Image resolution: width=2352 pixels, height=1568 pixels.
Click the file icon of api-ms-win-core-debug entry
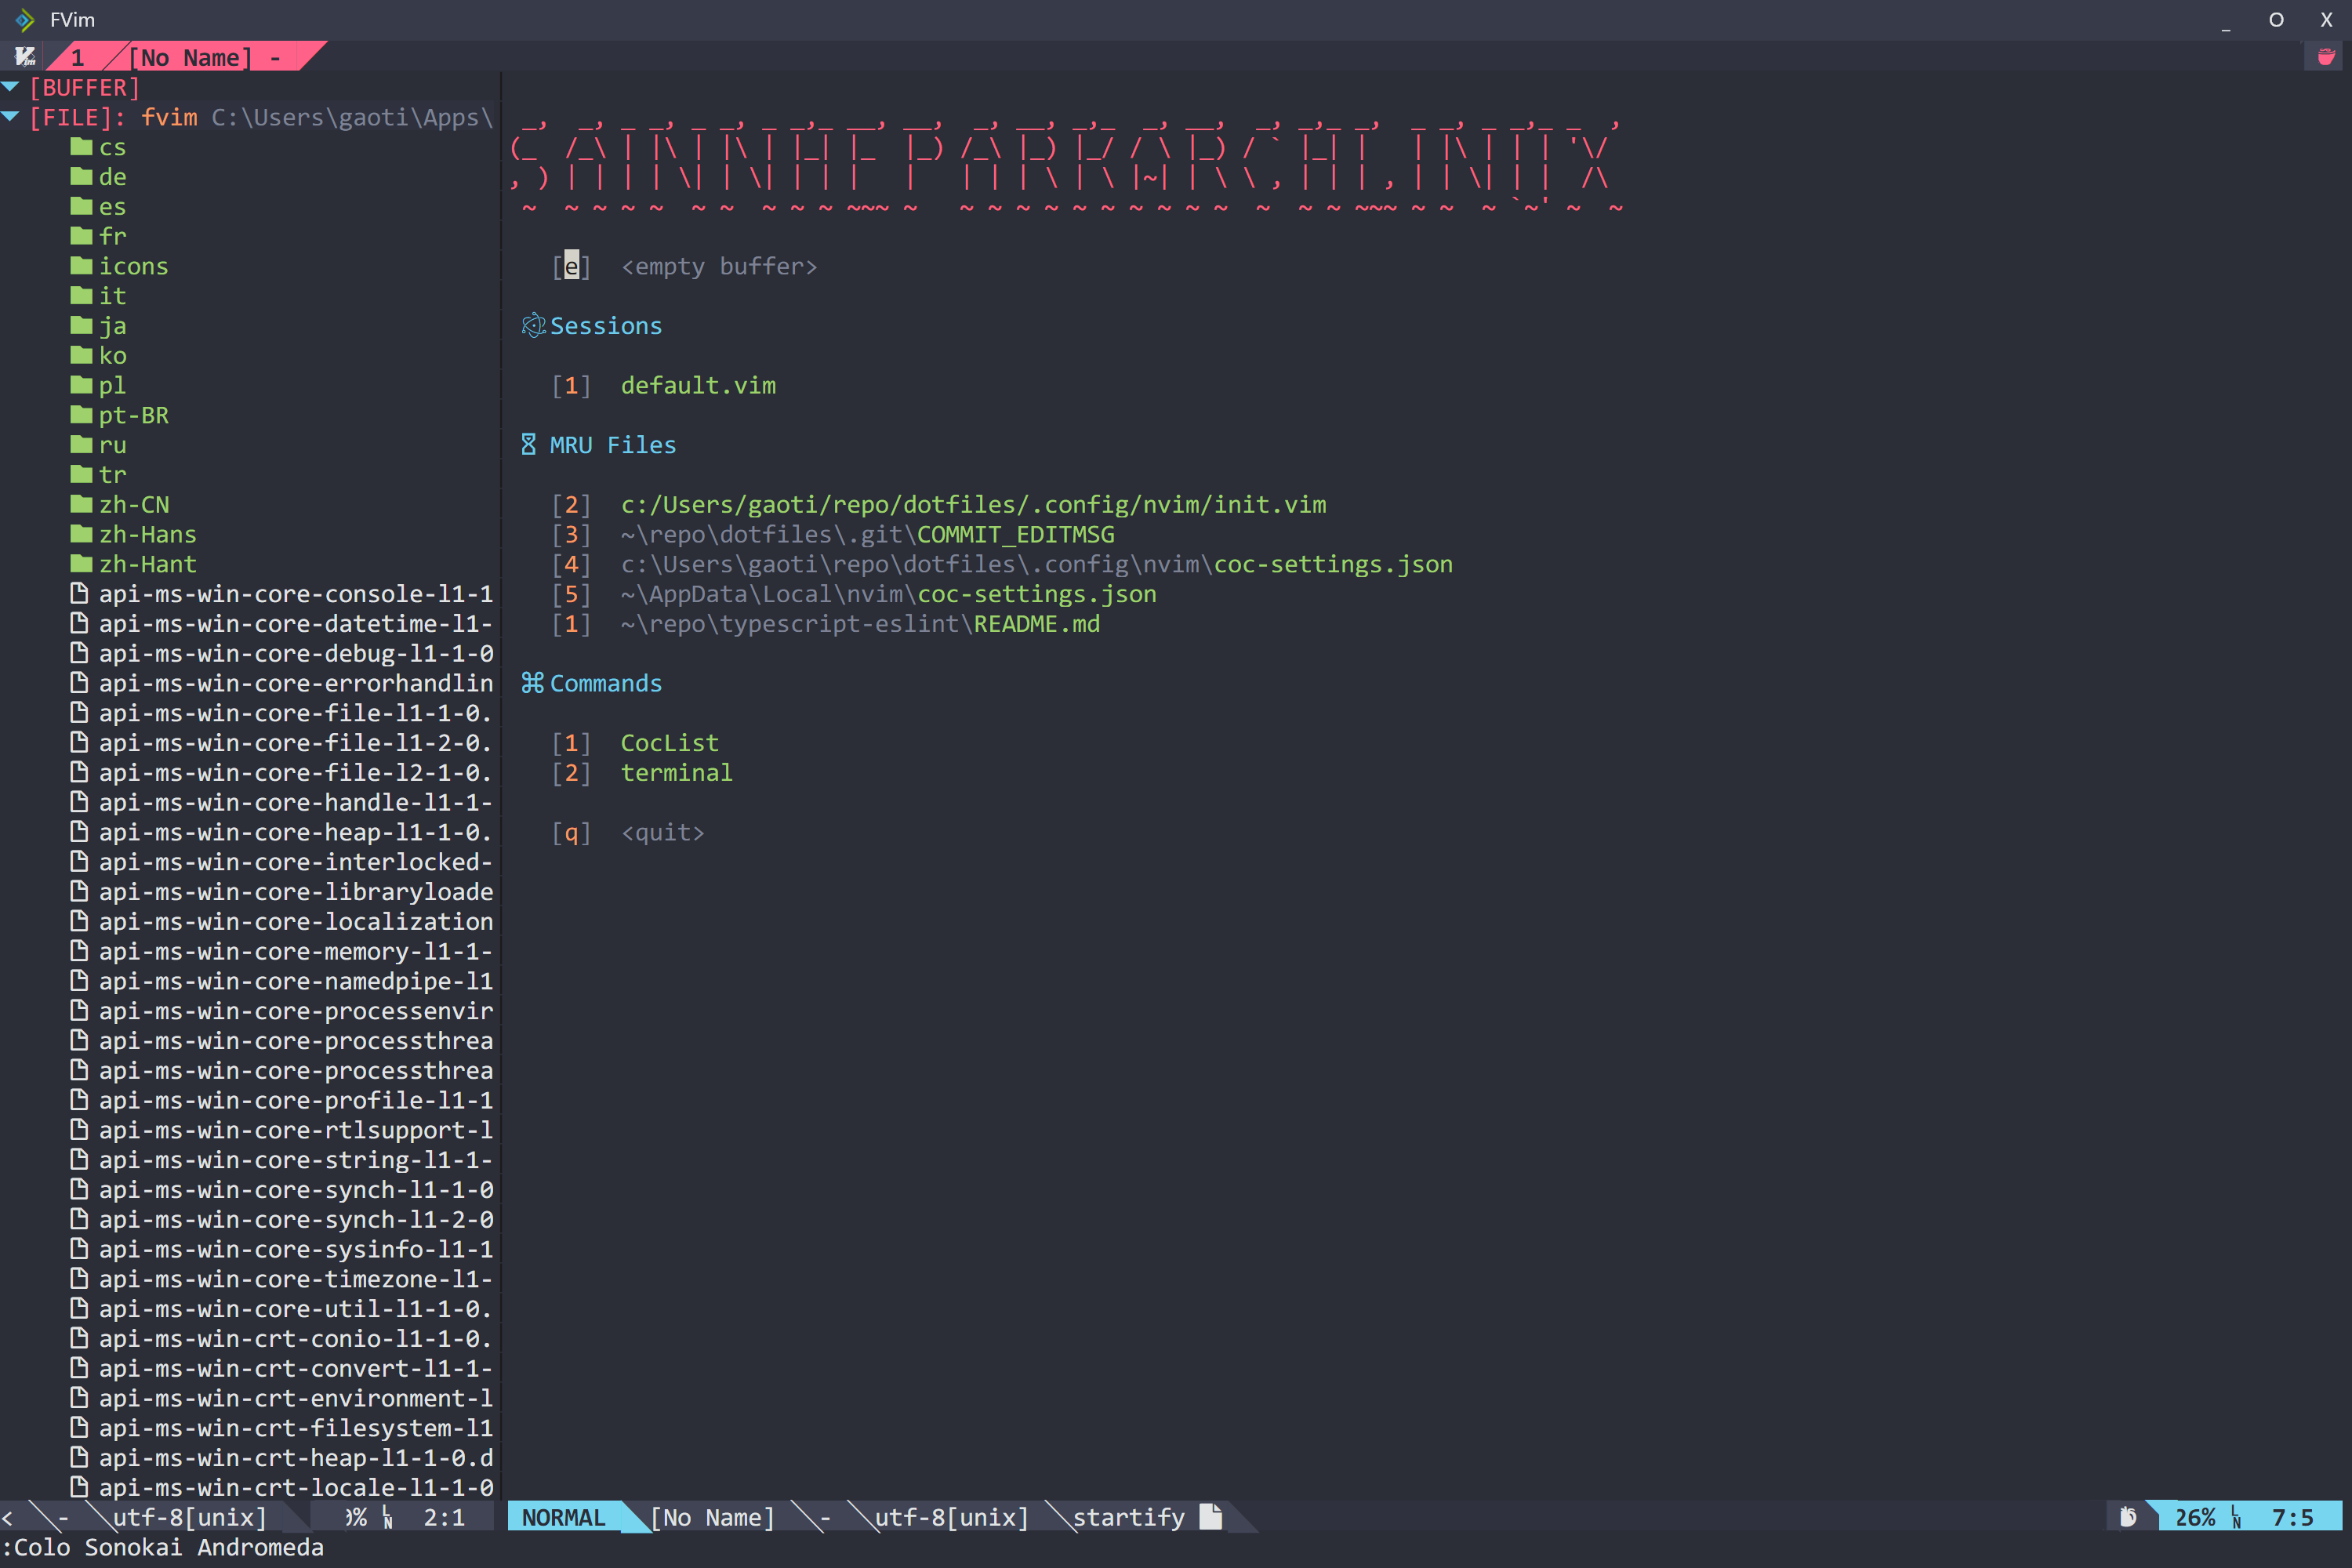(x=79, y=653)
